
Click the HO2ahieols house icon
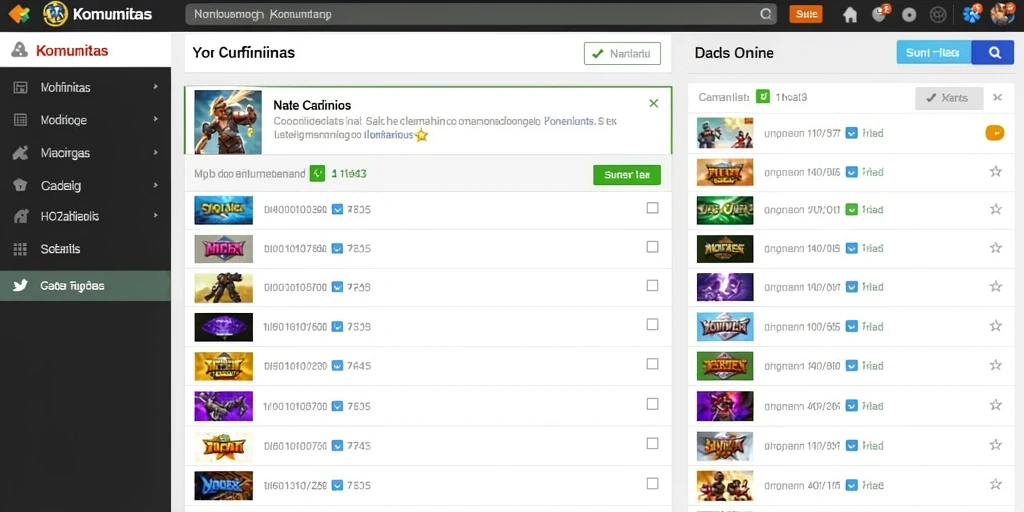click(20, 216)
